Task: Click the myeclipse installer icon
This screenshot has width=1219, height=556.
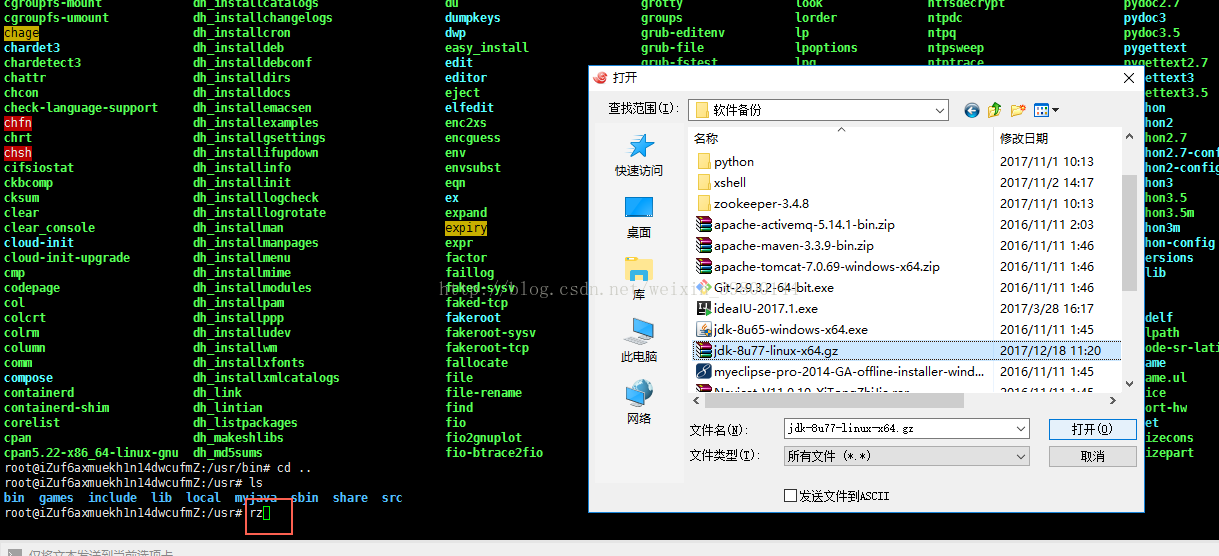Action: click(x=703, y=371)
